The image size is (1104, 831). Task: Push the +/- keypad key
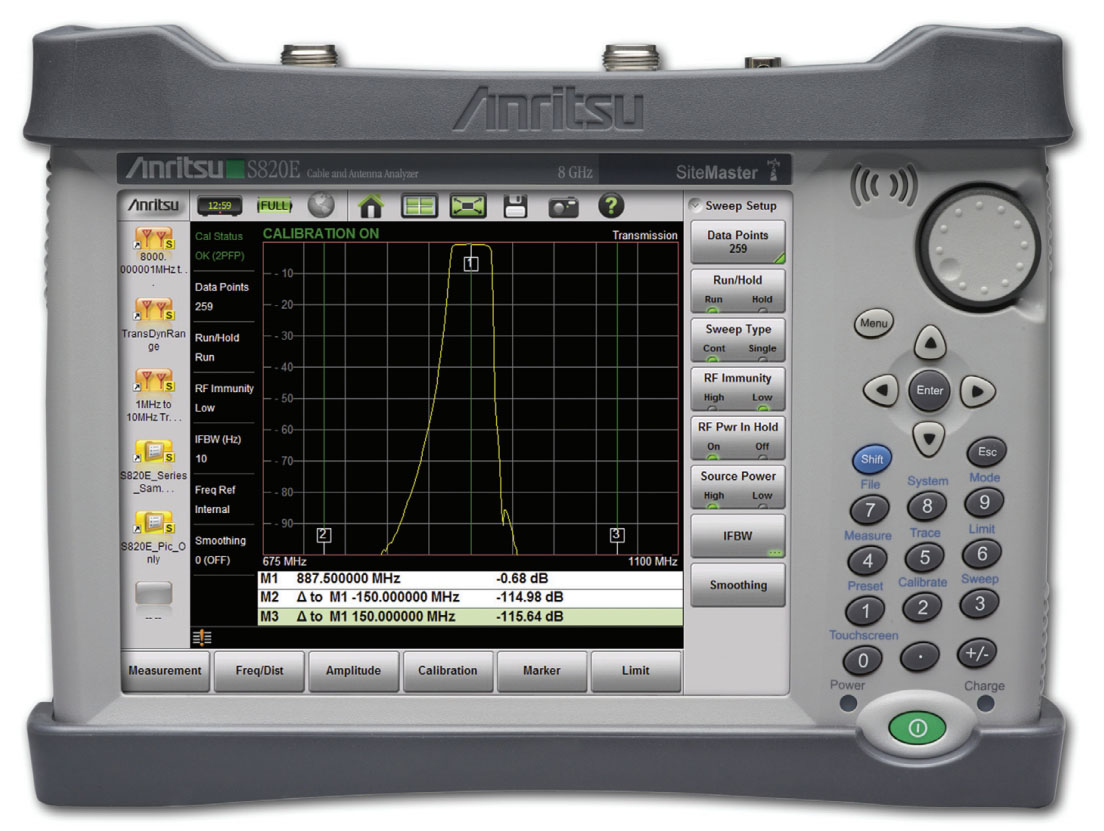tap(977, 654)
